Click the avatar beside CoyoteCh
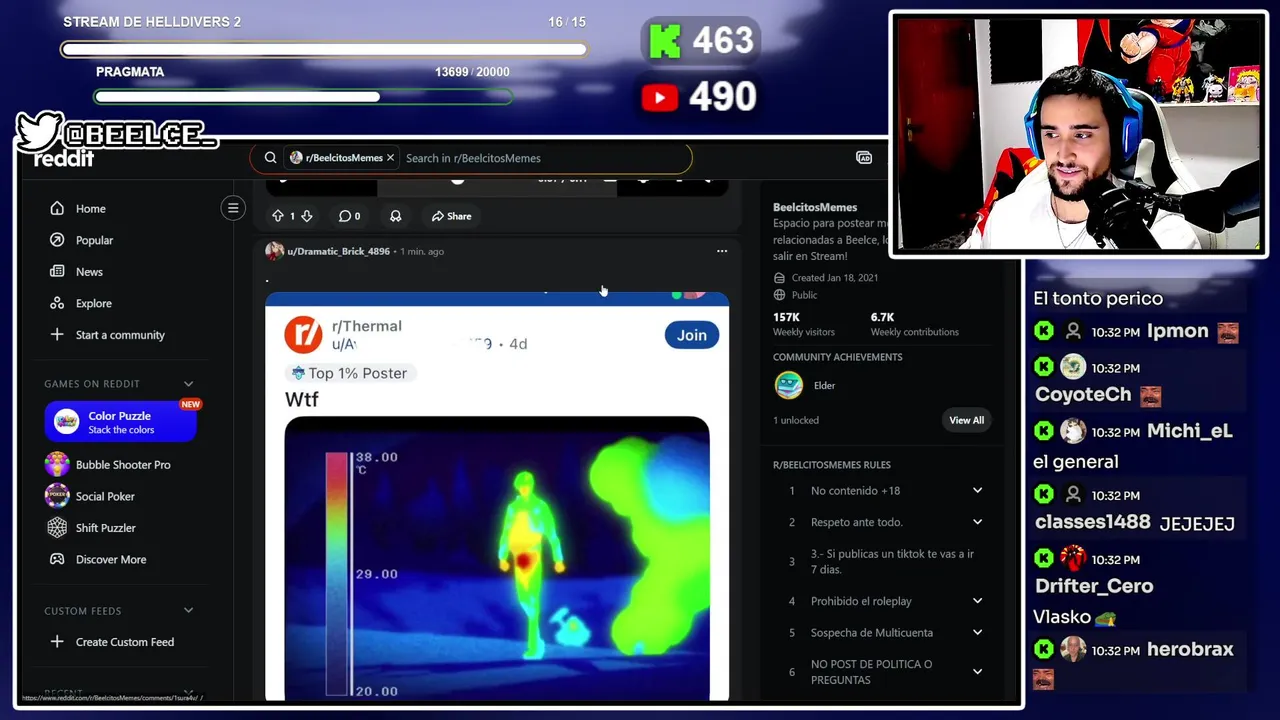 1073,367
